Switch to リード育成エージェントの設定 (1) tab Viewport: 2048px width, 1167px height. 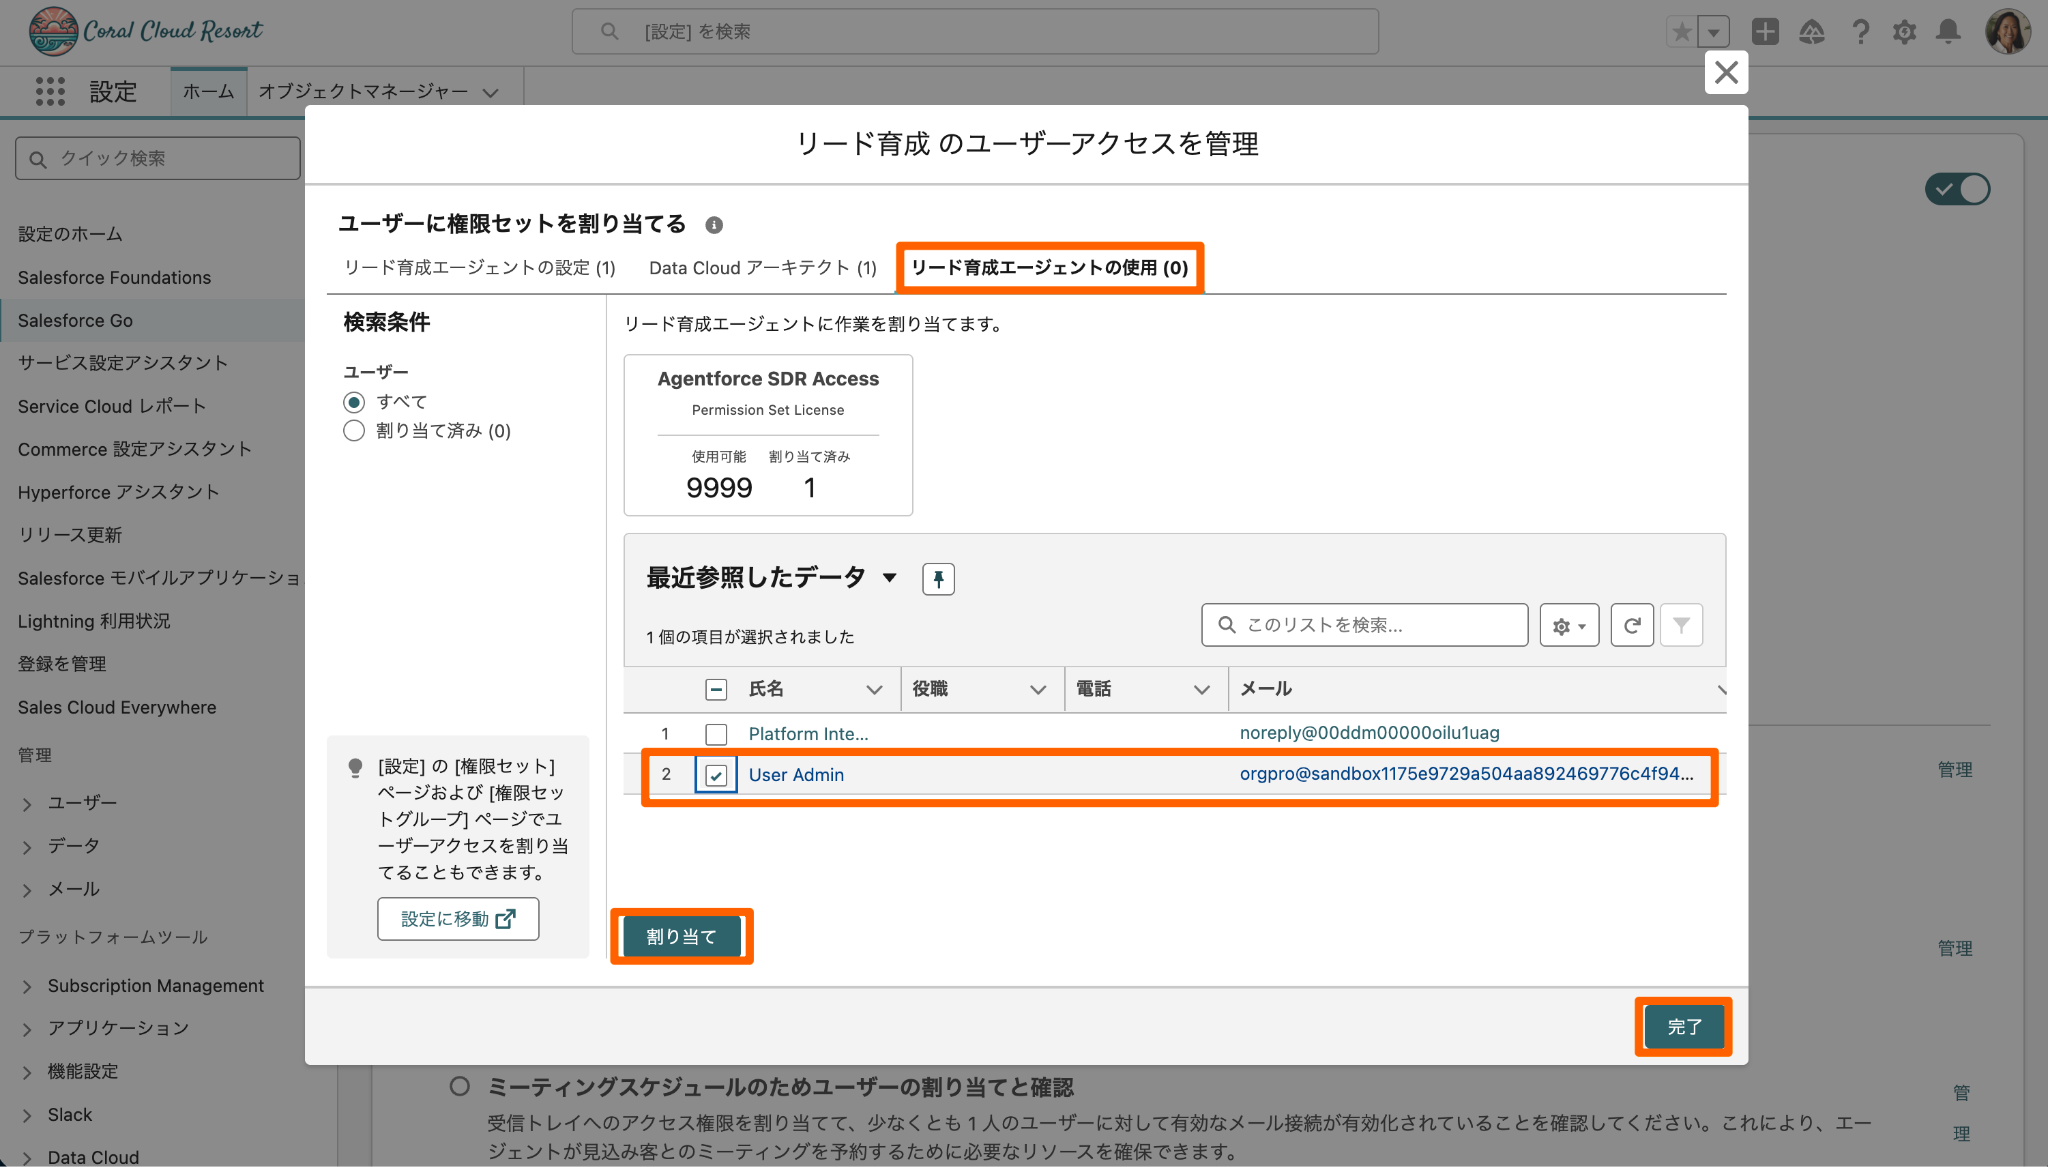coord(479,268)
